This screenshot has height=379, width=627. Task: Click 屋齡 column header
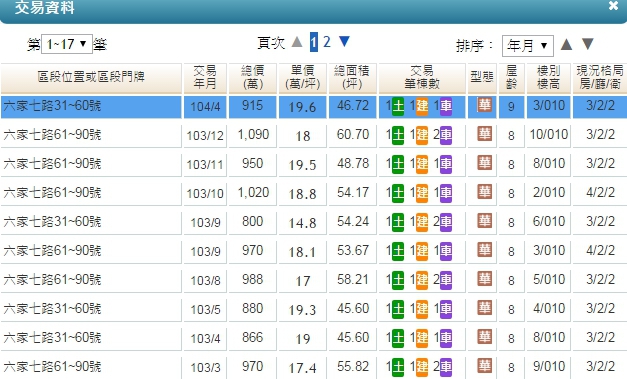(511, 78)
